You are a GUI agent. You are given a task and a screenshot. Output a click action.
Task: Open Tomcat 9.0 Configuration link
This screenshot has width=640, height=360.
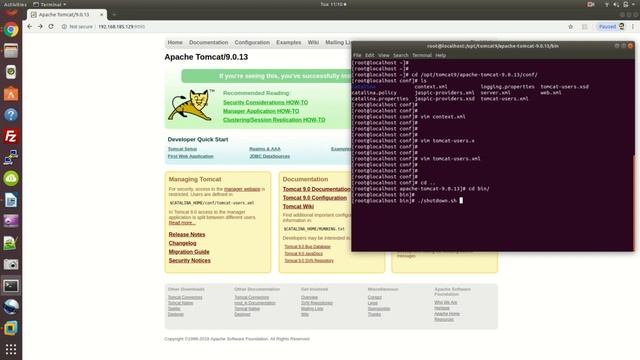pos(315,198)
